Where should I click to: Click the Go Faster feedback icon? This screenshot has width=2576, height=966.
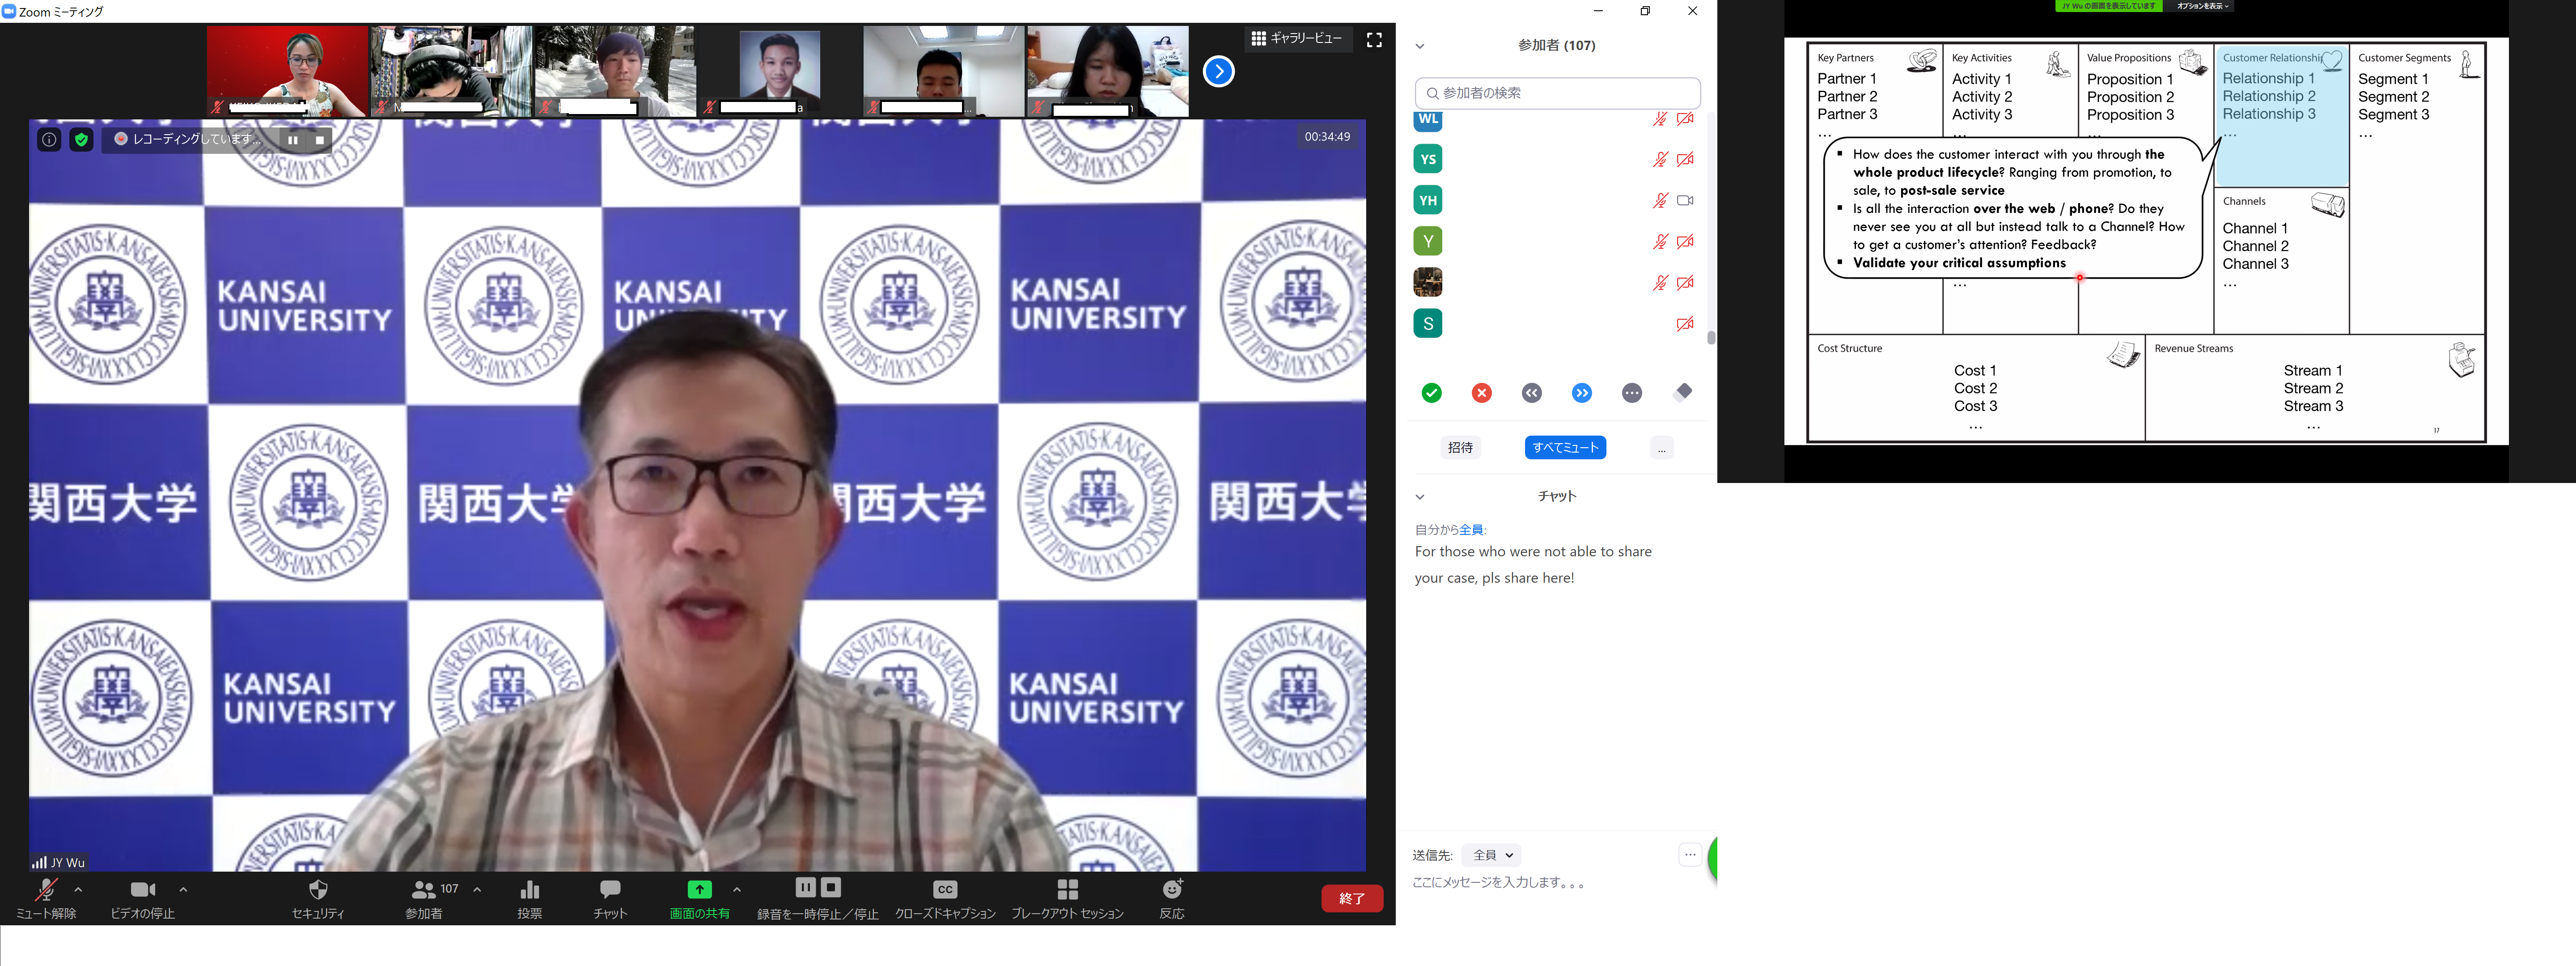(x=1582, y=393)
